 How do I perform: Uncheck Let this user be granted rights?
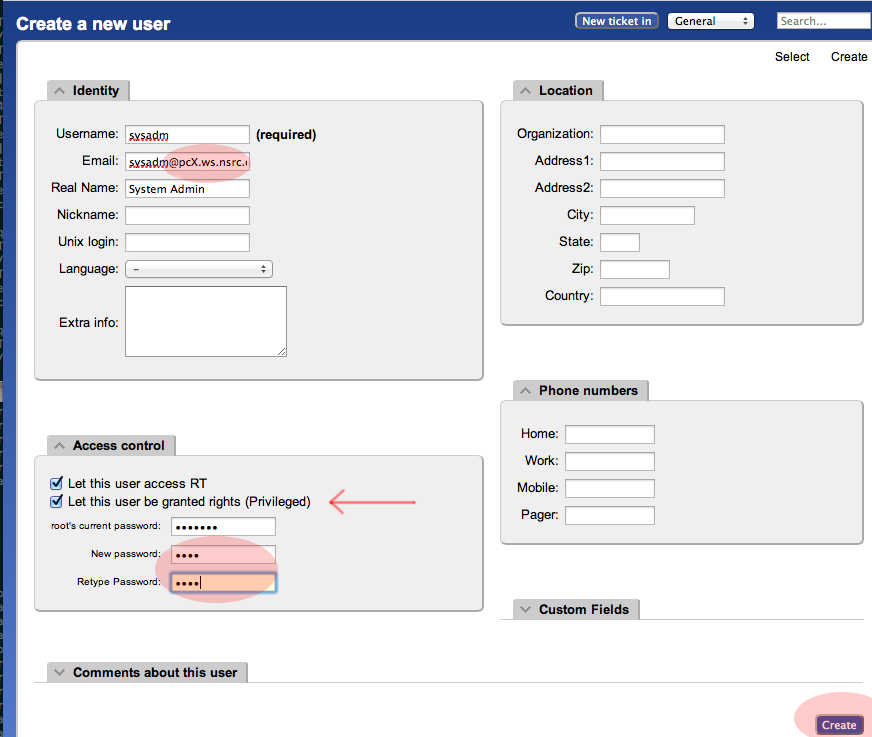[x=57, y=501]
